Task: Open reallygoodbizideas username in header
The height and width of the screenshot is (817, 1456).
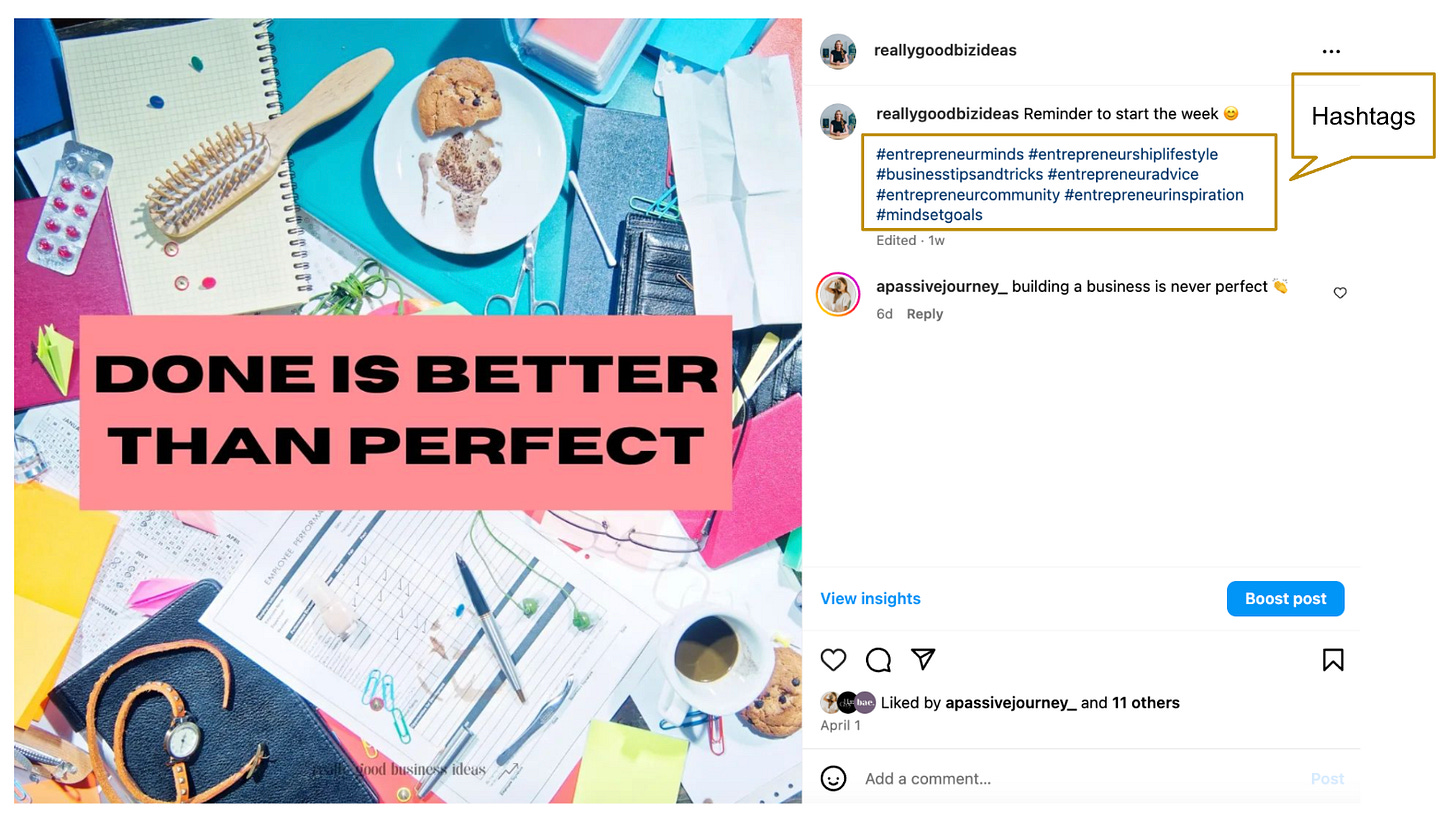Action: [x=945, y=50]
